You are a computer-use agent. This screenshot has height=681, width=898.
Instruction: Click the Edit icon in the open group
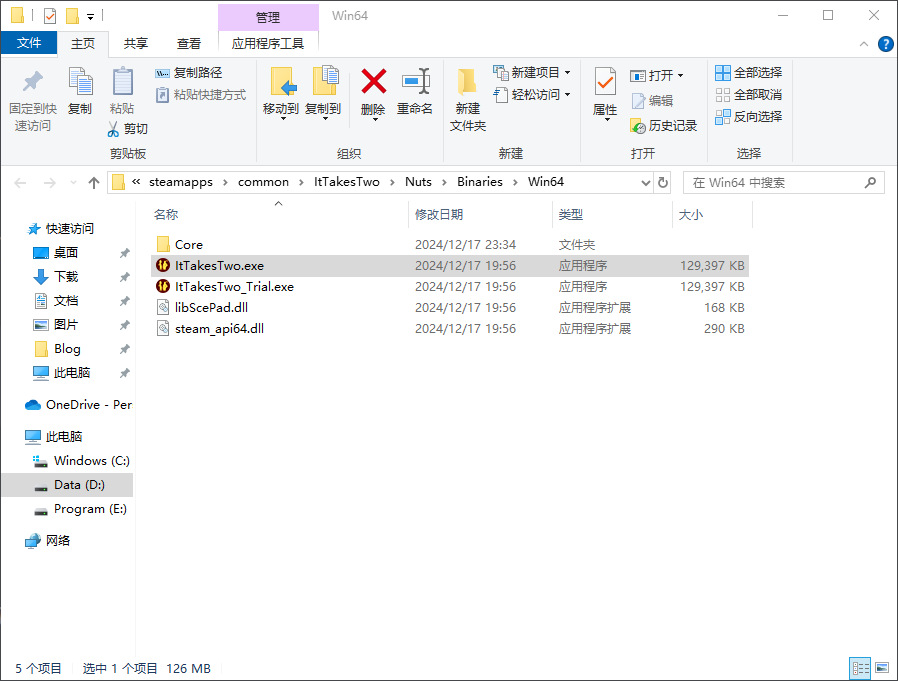click(x=638, y=101)
